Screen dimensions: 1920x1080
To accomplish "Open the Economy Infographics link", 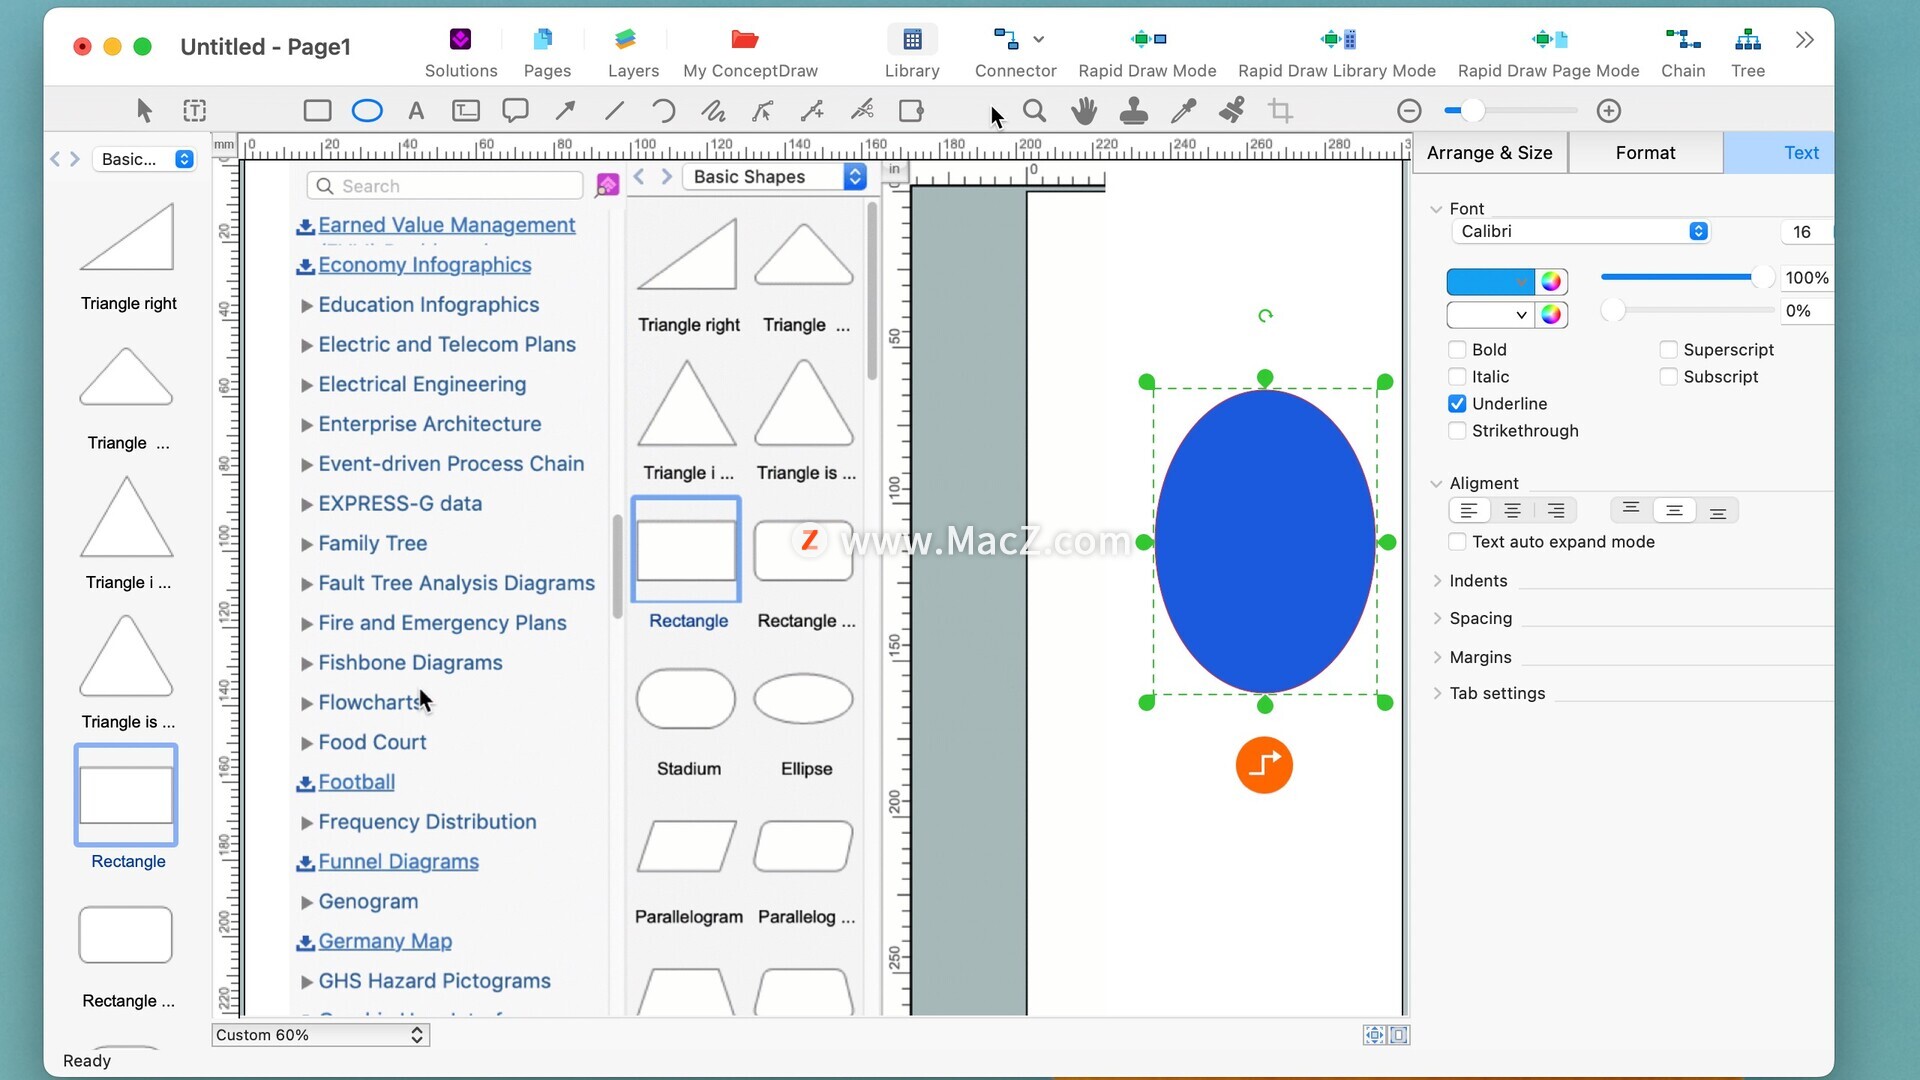I will 424,265.
